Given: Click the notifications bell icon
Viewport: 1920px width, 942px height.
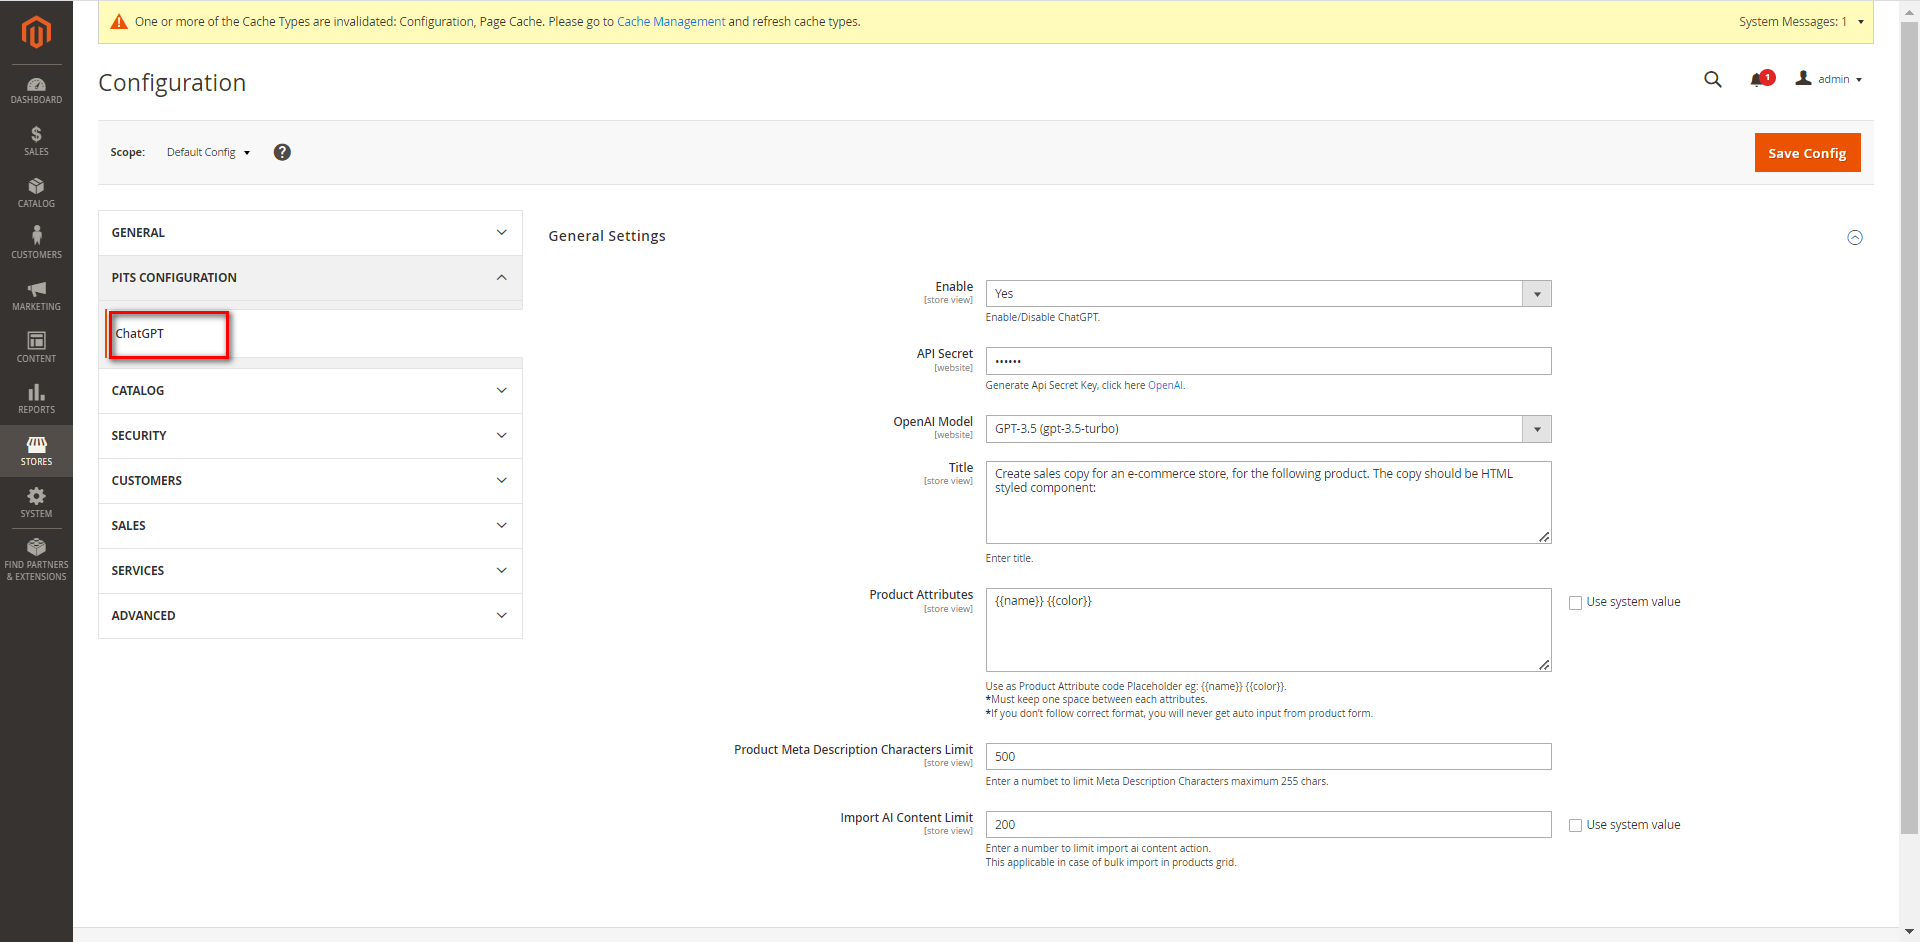Looking at the screenshot, I should coord(1758,80).
